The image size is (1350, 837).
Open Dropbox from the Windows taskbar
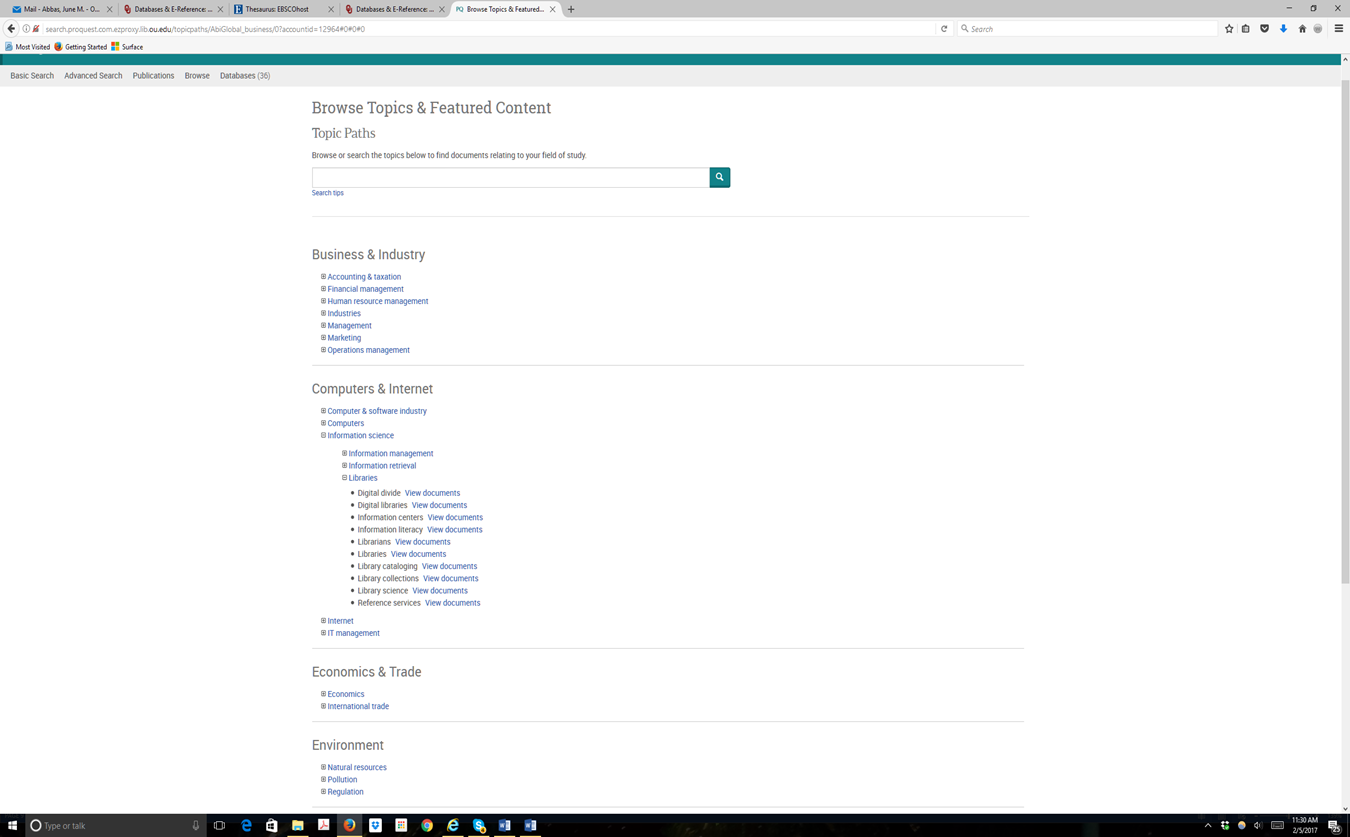[x=375, y=826]
